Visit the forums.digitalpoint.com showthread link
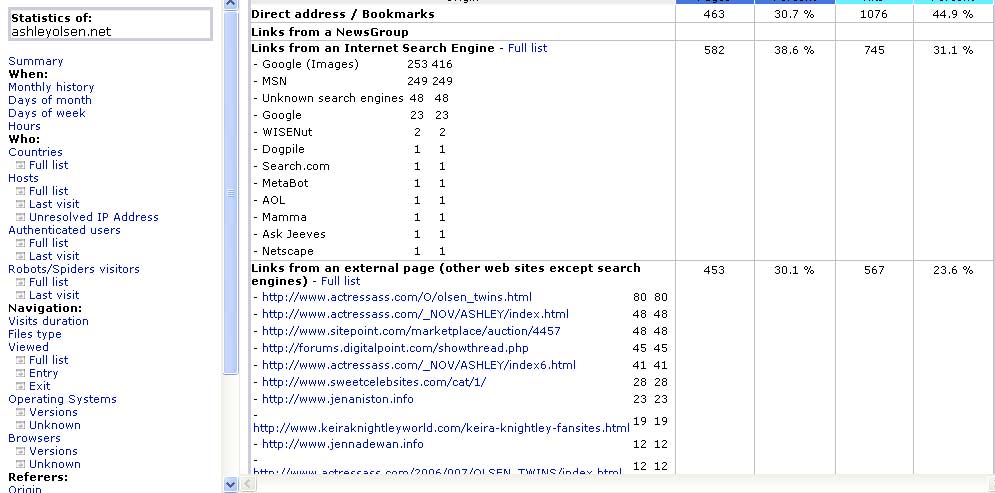Screen dimensions: 995x493 point(395,348)
